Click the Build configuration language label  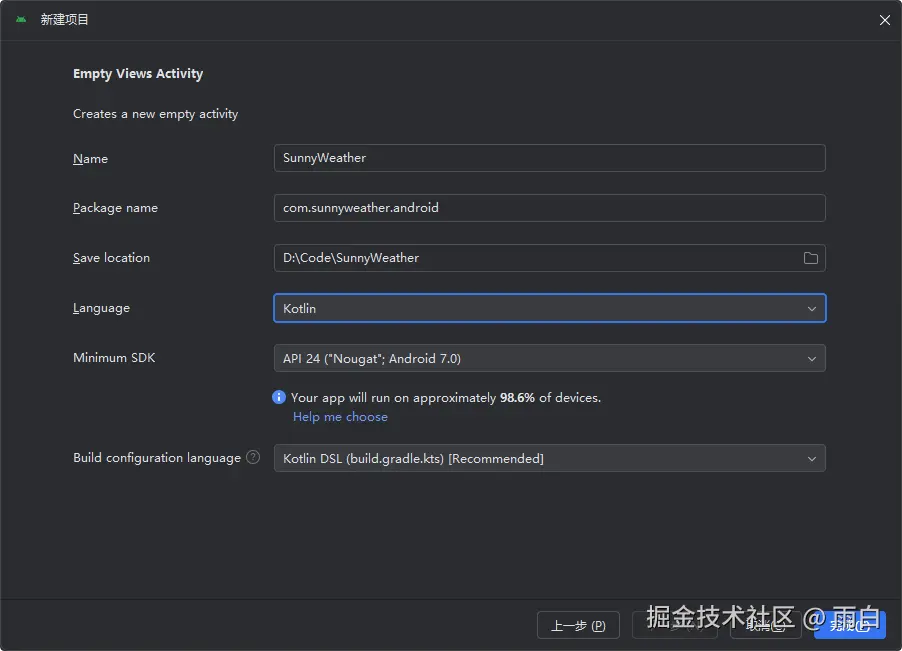click(157, 457)
